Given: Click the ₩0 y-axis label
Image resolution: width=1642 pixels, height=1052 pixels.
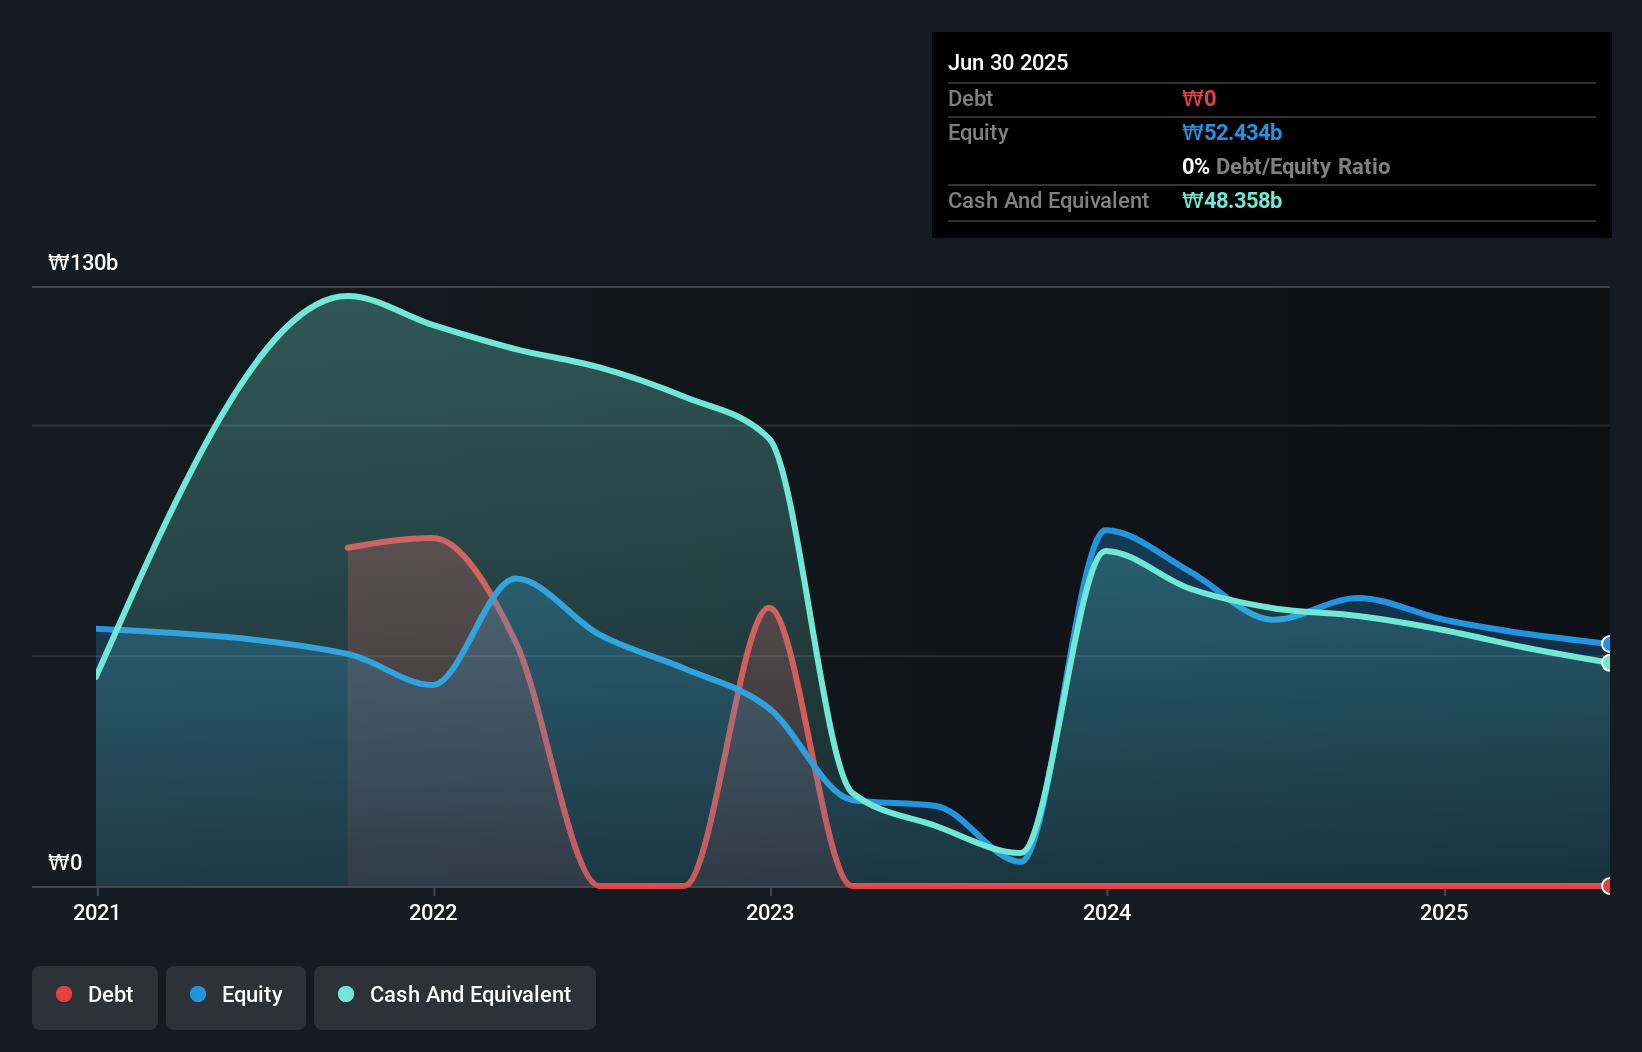Looking at the screenshot, I should point(65,863).
